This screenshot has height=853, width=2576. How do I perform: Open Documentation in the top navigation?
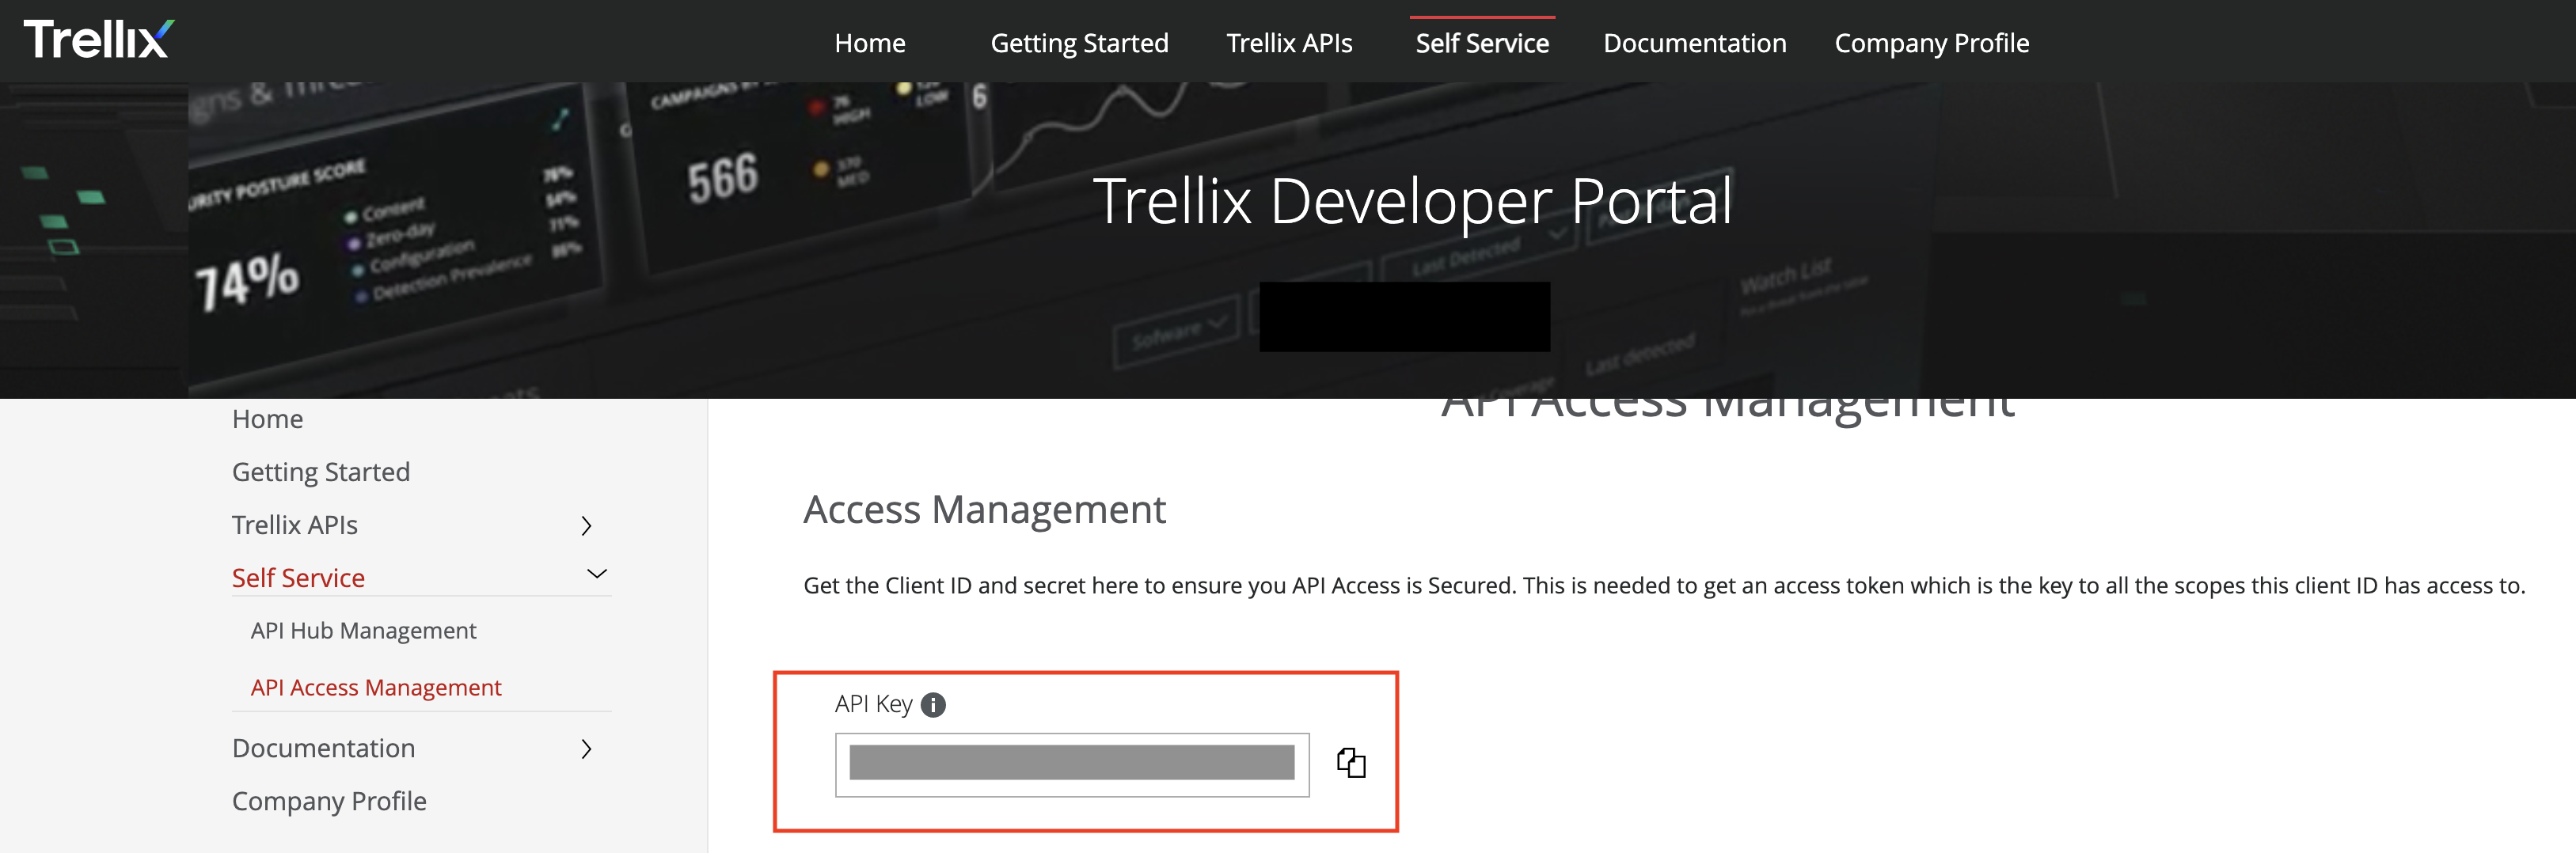[1694, 43]
